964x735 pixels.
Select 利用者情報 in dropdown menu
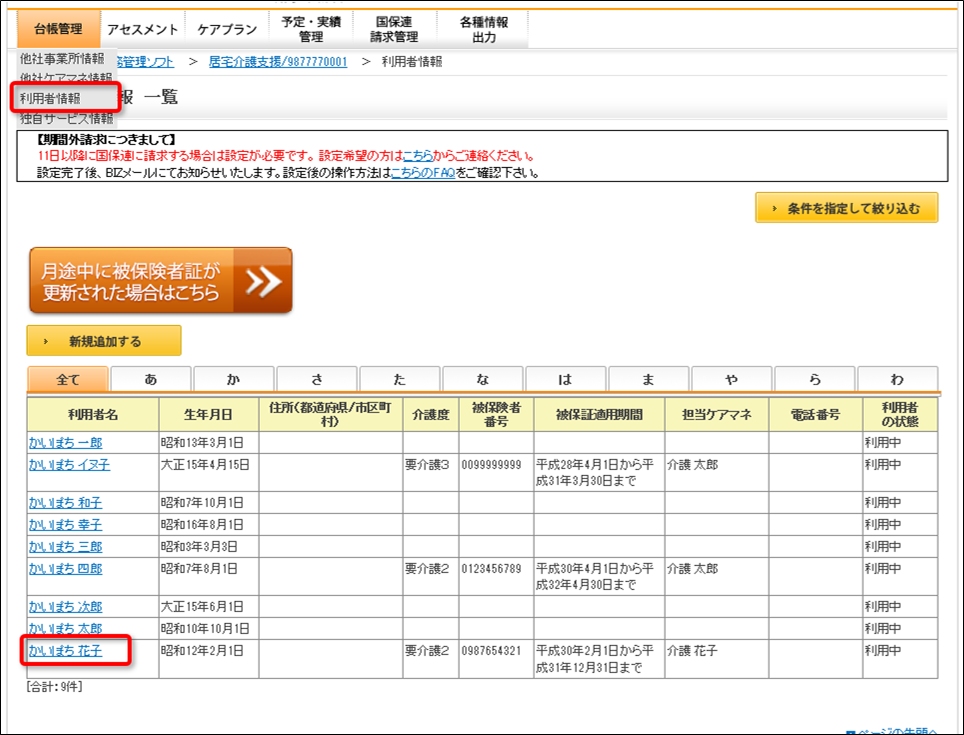[50, 98]
